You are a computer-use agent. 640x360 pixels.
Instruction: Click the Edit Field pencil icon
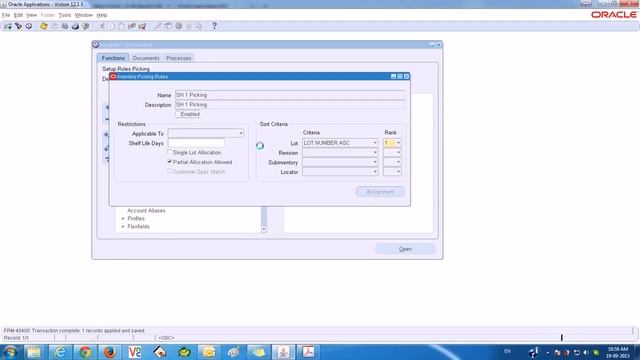coord(157,26)
